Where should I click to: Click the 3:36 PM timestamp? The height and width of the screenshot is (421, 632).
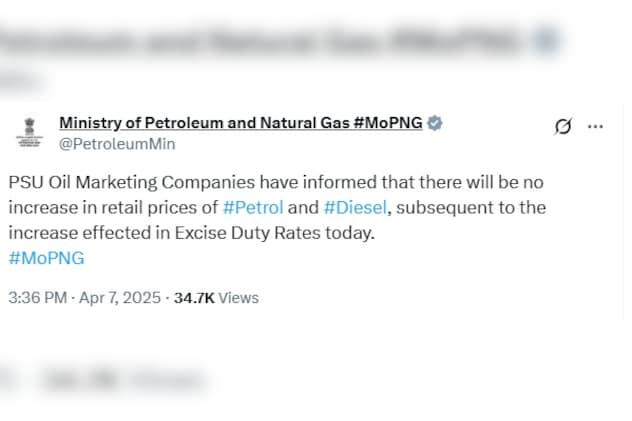pos(37,298)
